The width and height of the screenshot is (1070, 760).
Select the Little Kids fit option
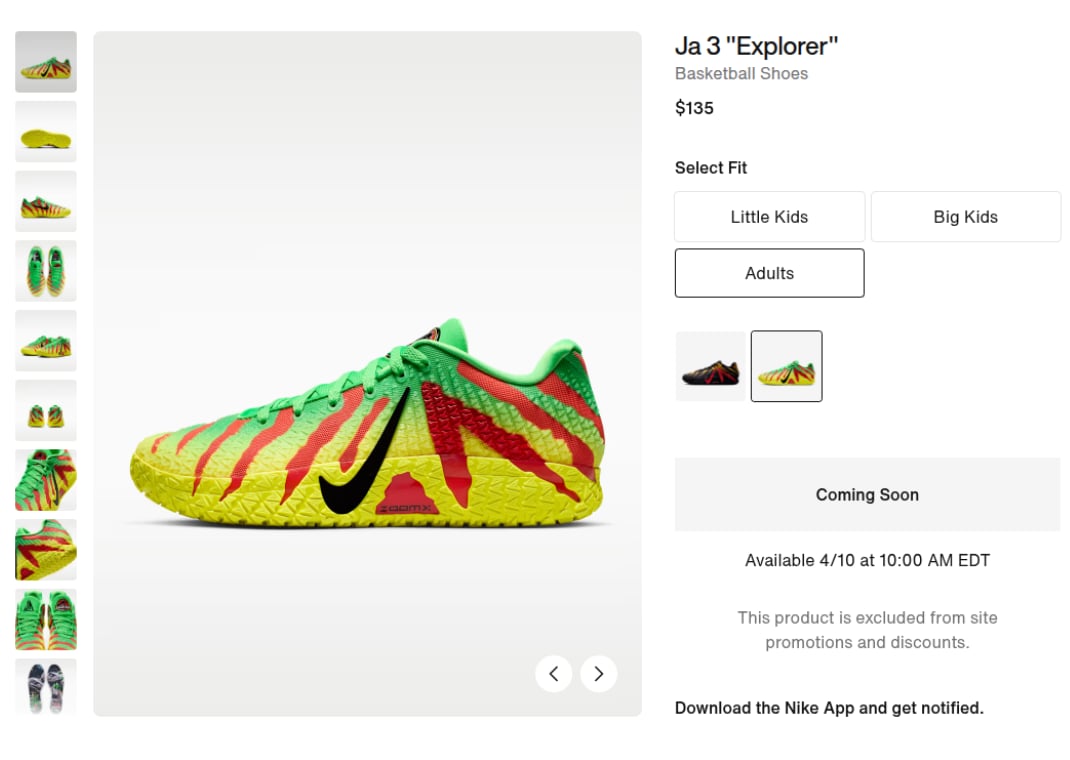click(x=769, y=216)
